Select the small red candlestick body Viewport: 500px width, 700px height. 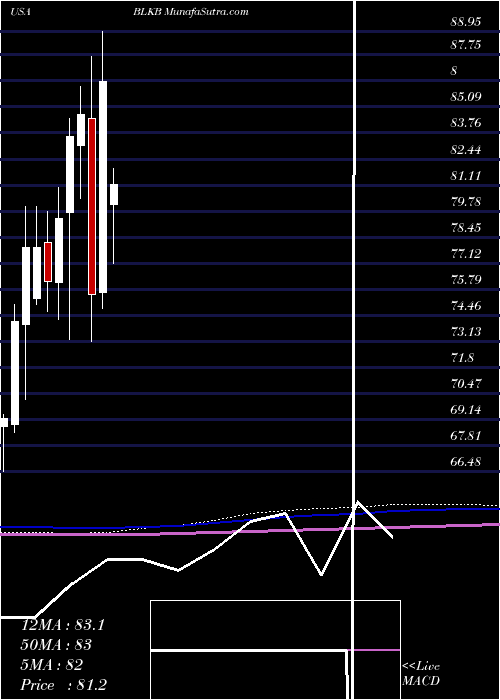click(48, 262)
